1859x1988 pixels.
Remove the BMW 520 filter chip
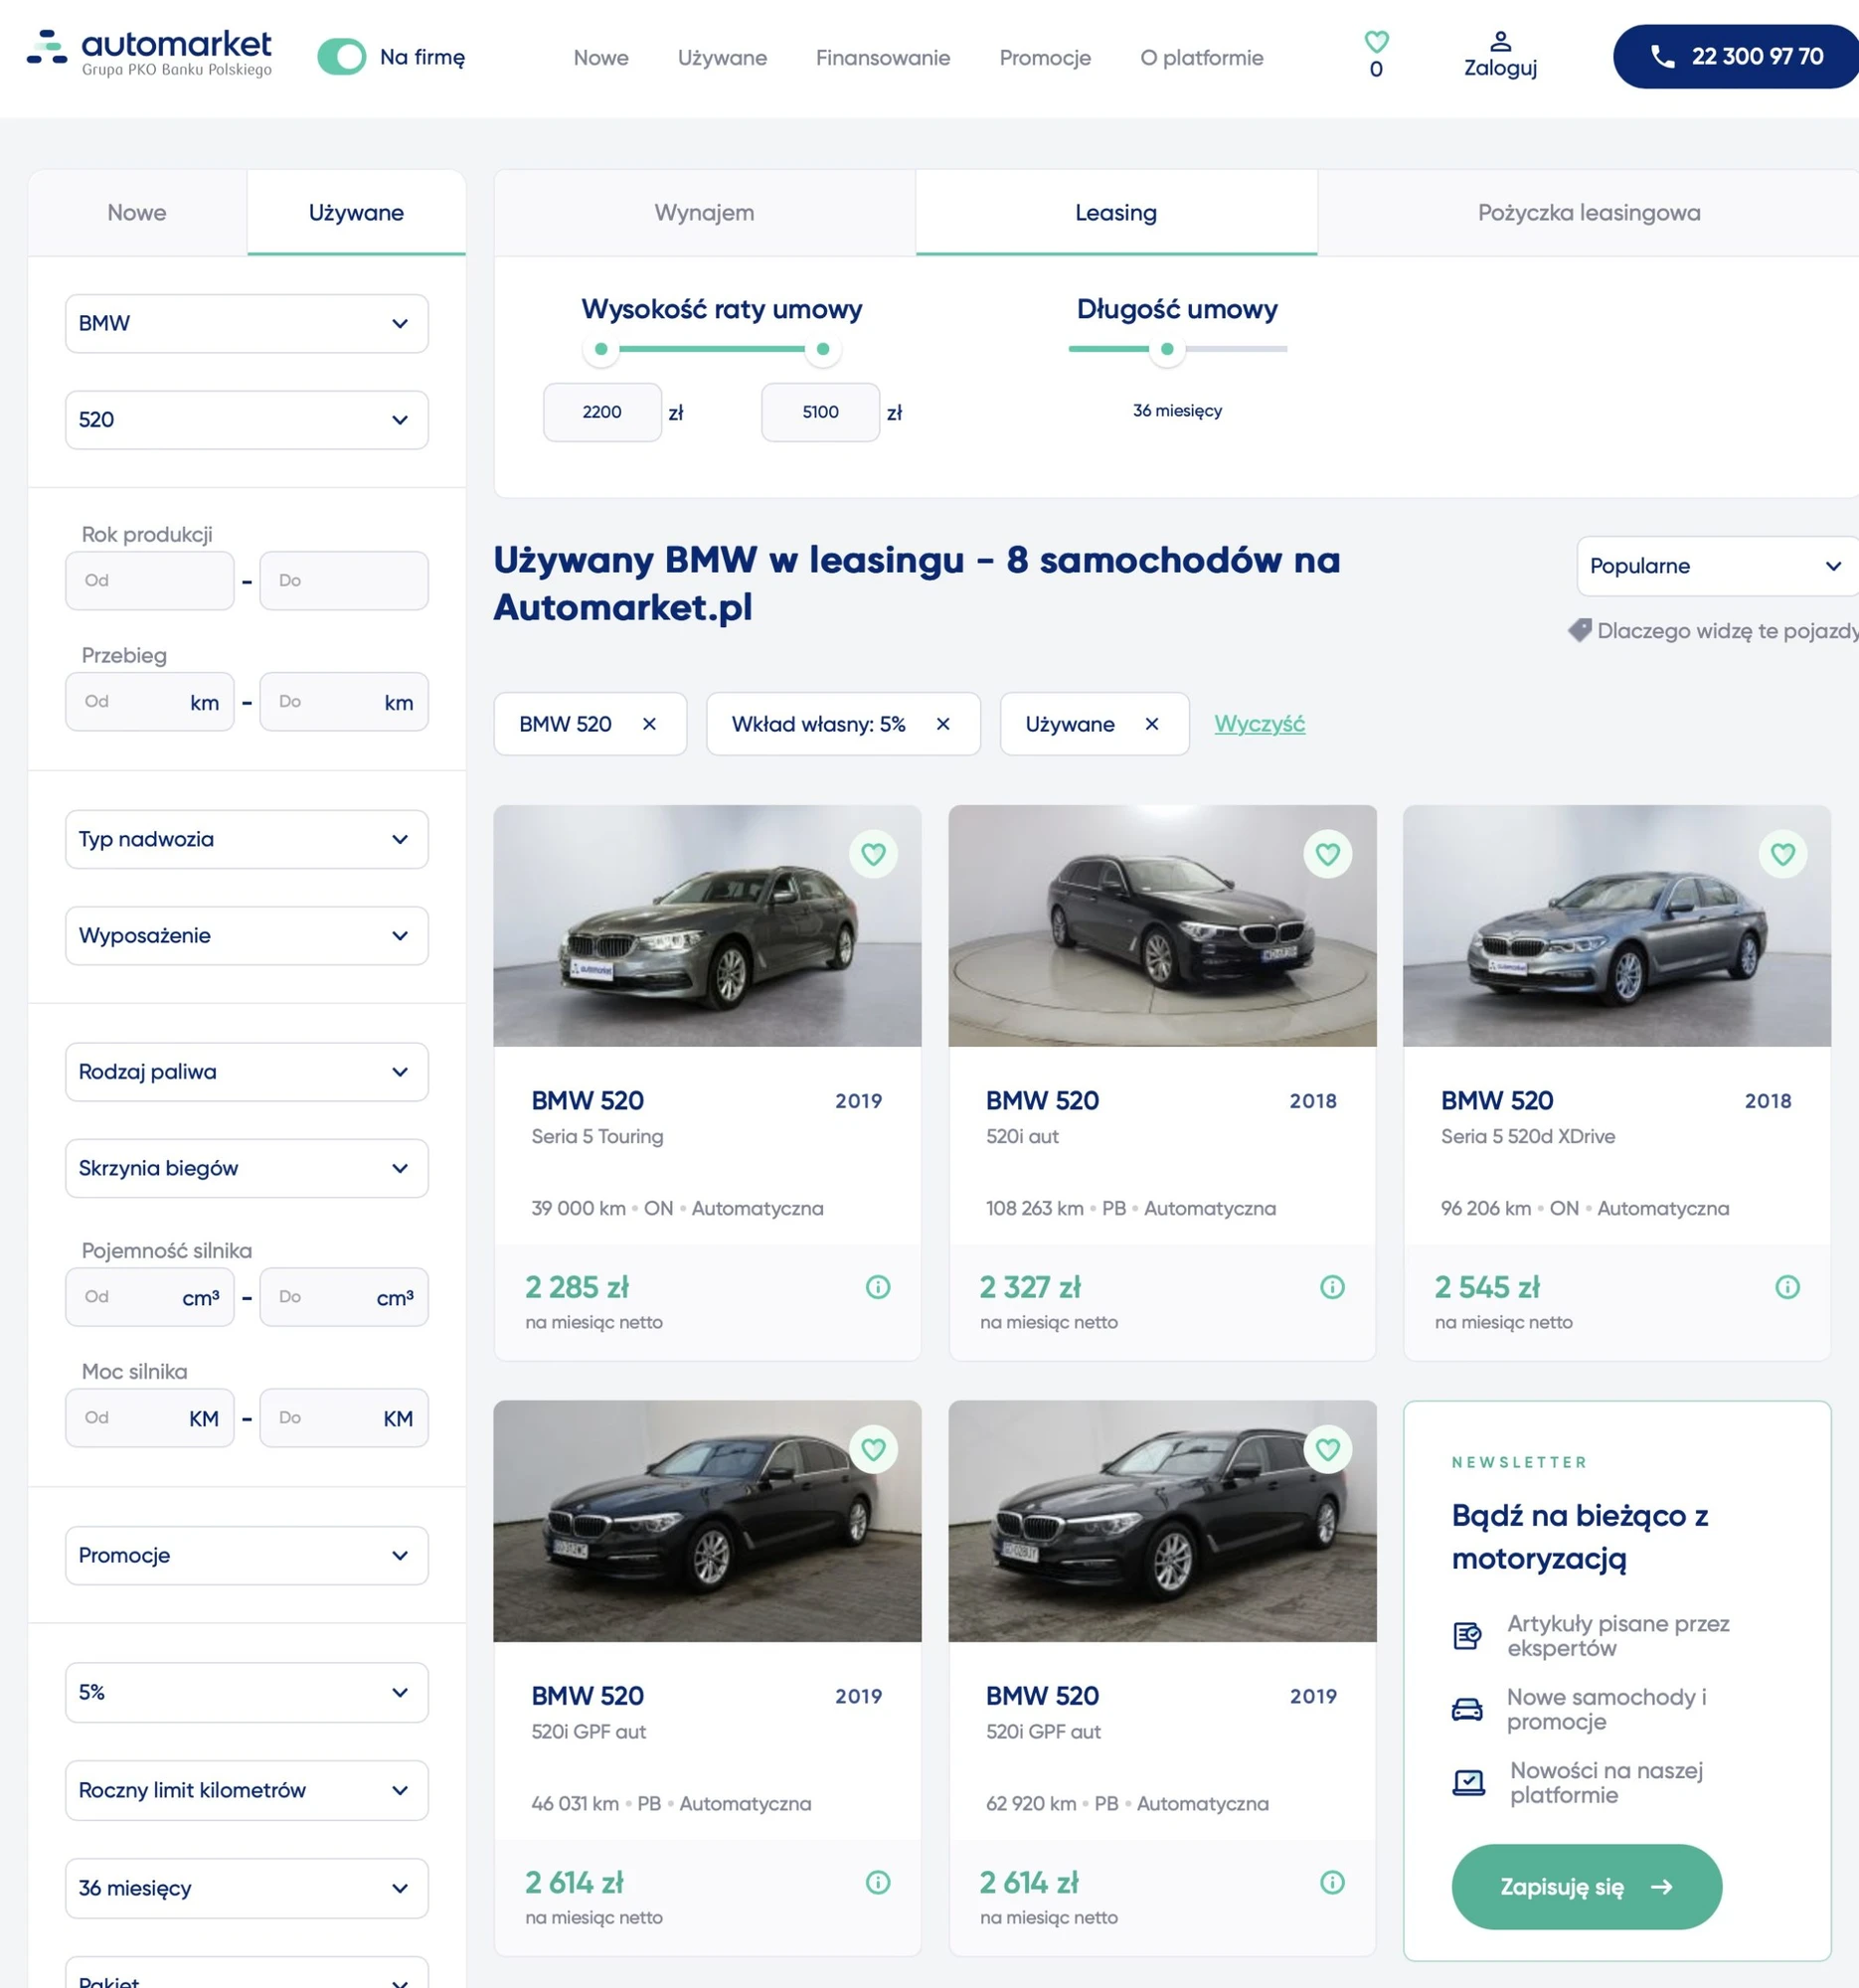coord(649,724)
